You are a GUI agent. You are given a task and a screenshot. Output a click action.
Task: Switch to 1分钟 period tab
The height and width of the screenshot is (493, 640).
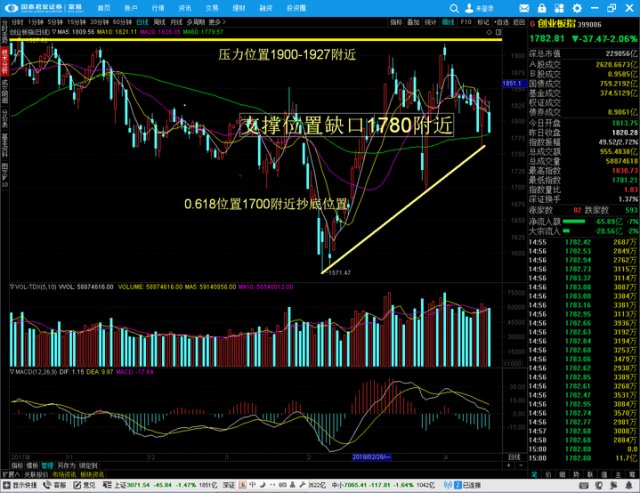tap(36, 22)
